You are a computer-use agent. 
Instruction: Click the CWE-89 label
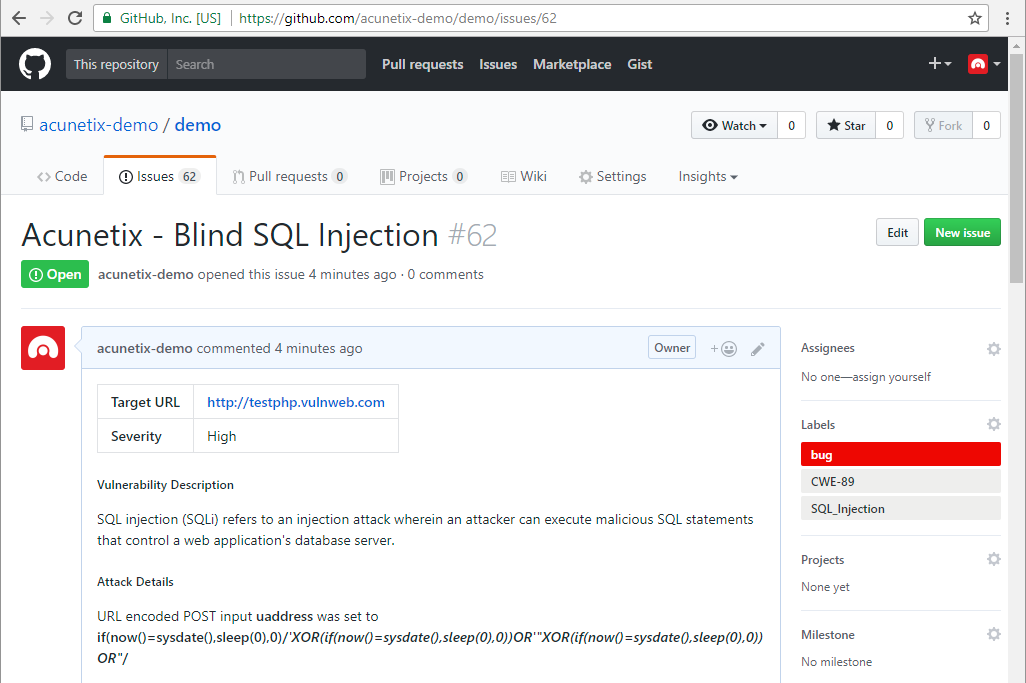(x=900, y=482)
